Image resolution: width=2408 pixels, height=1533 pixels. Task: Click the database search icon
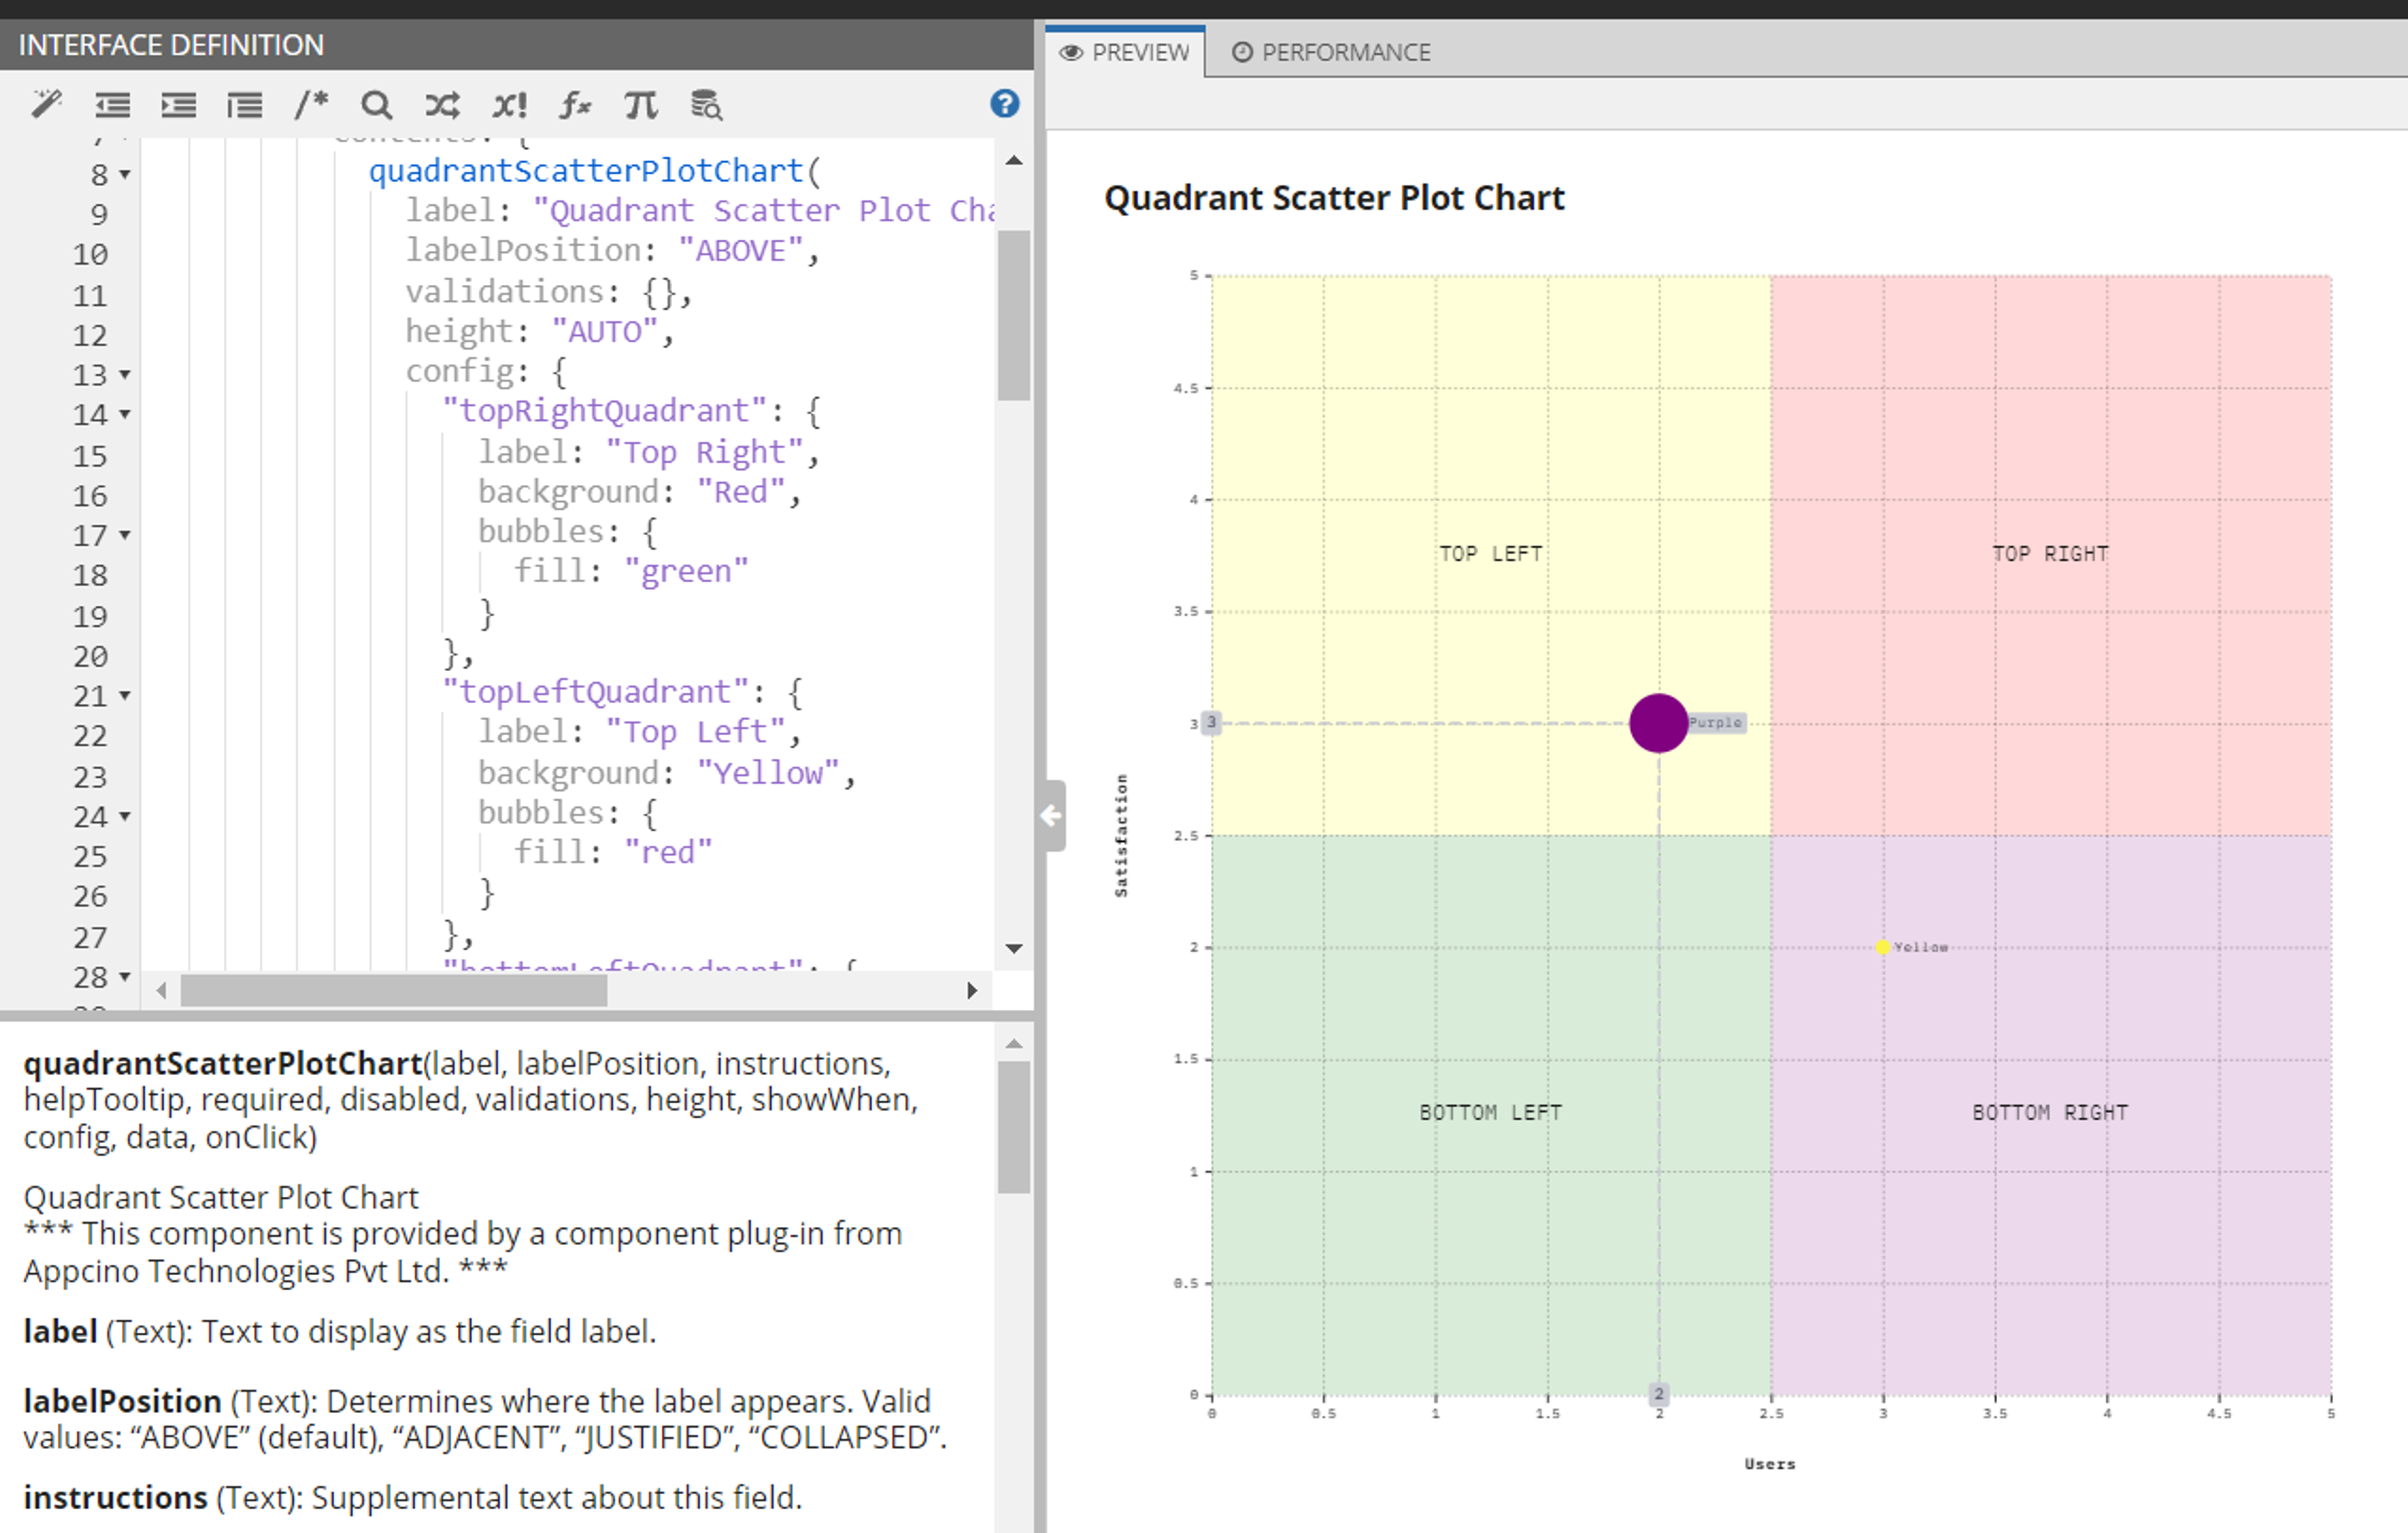(707, 105)
